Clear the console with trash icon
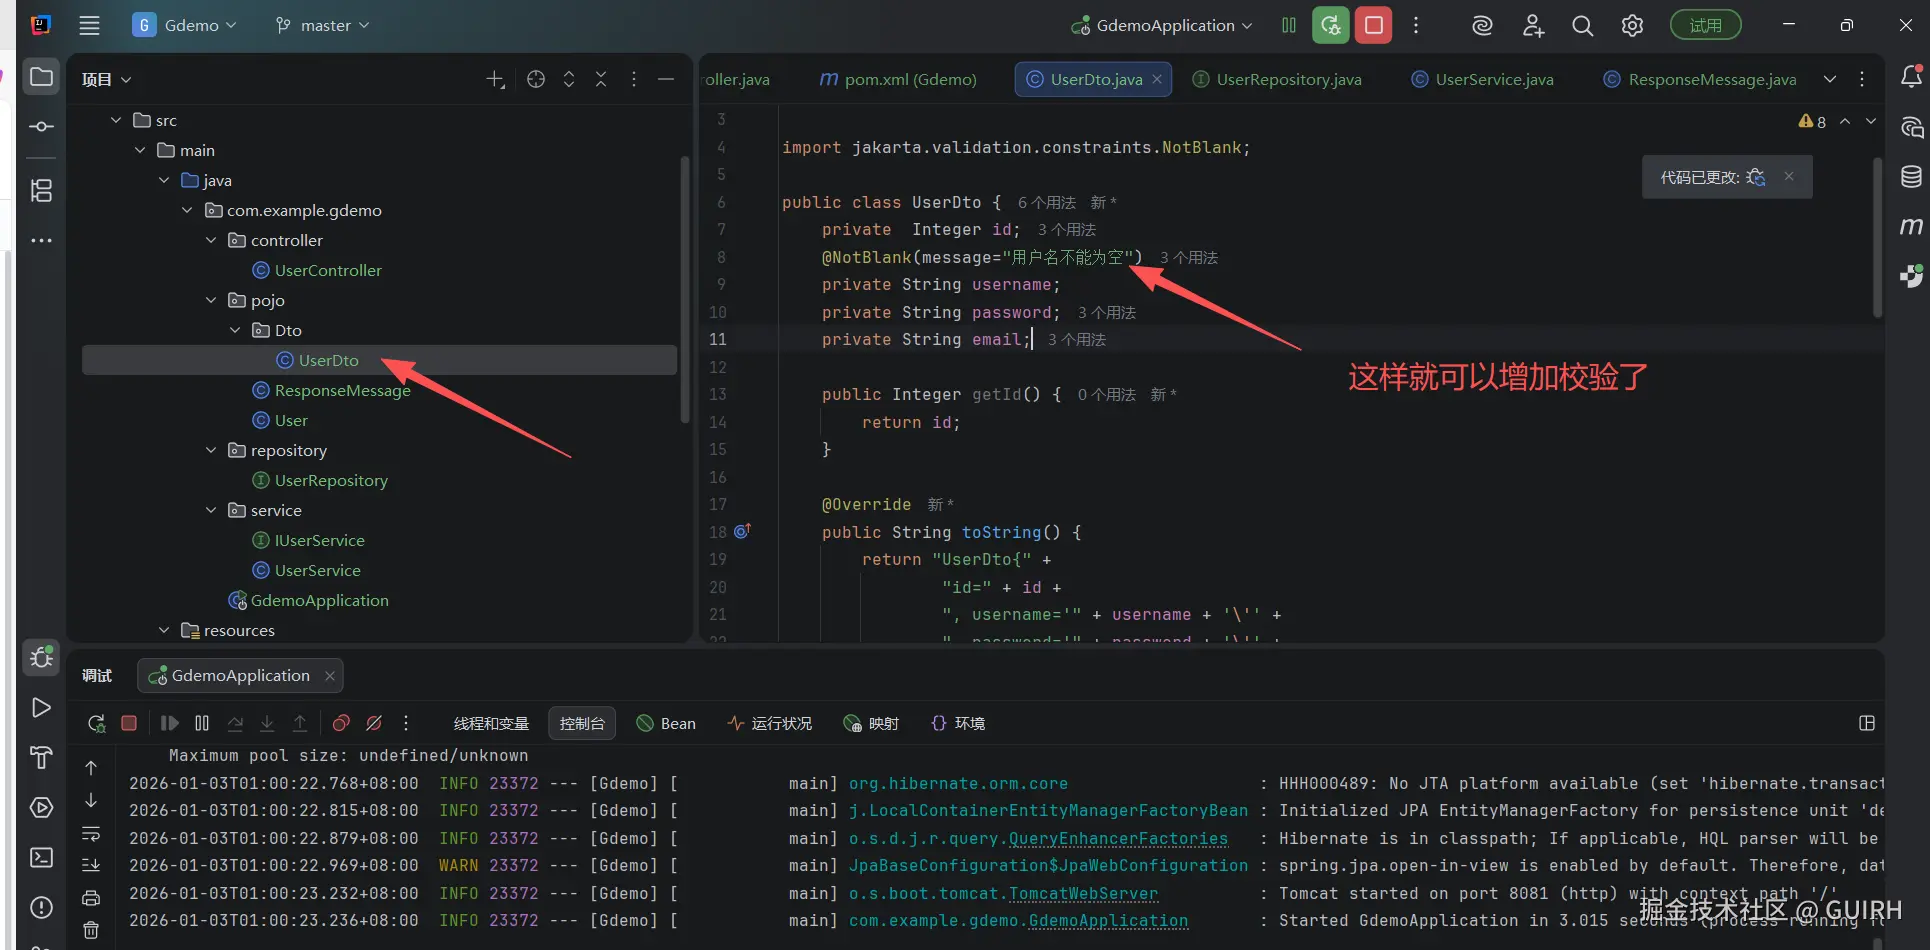The image size is (1930, 950). point(91,930)
